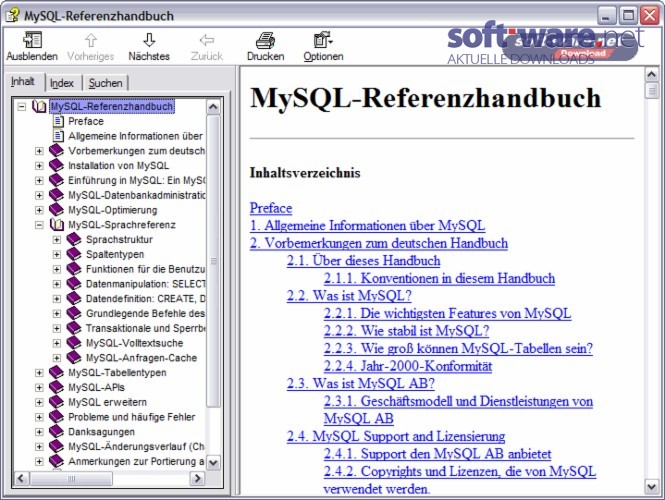Viewport: 665px width, 500px height.
Task: Click the help-file icon in the title bar
Action: pyautogui.click(x=13, y=16)
